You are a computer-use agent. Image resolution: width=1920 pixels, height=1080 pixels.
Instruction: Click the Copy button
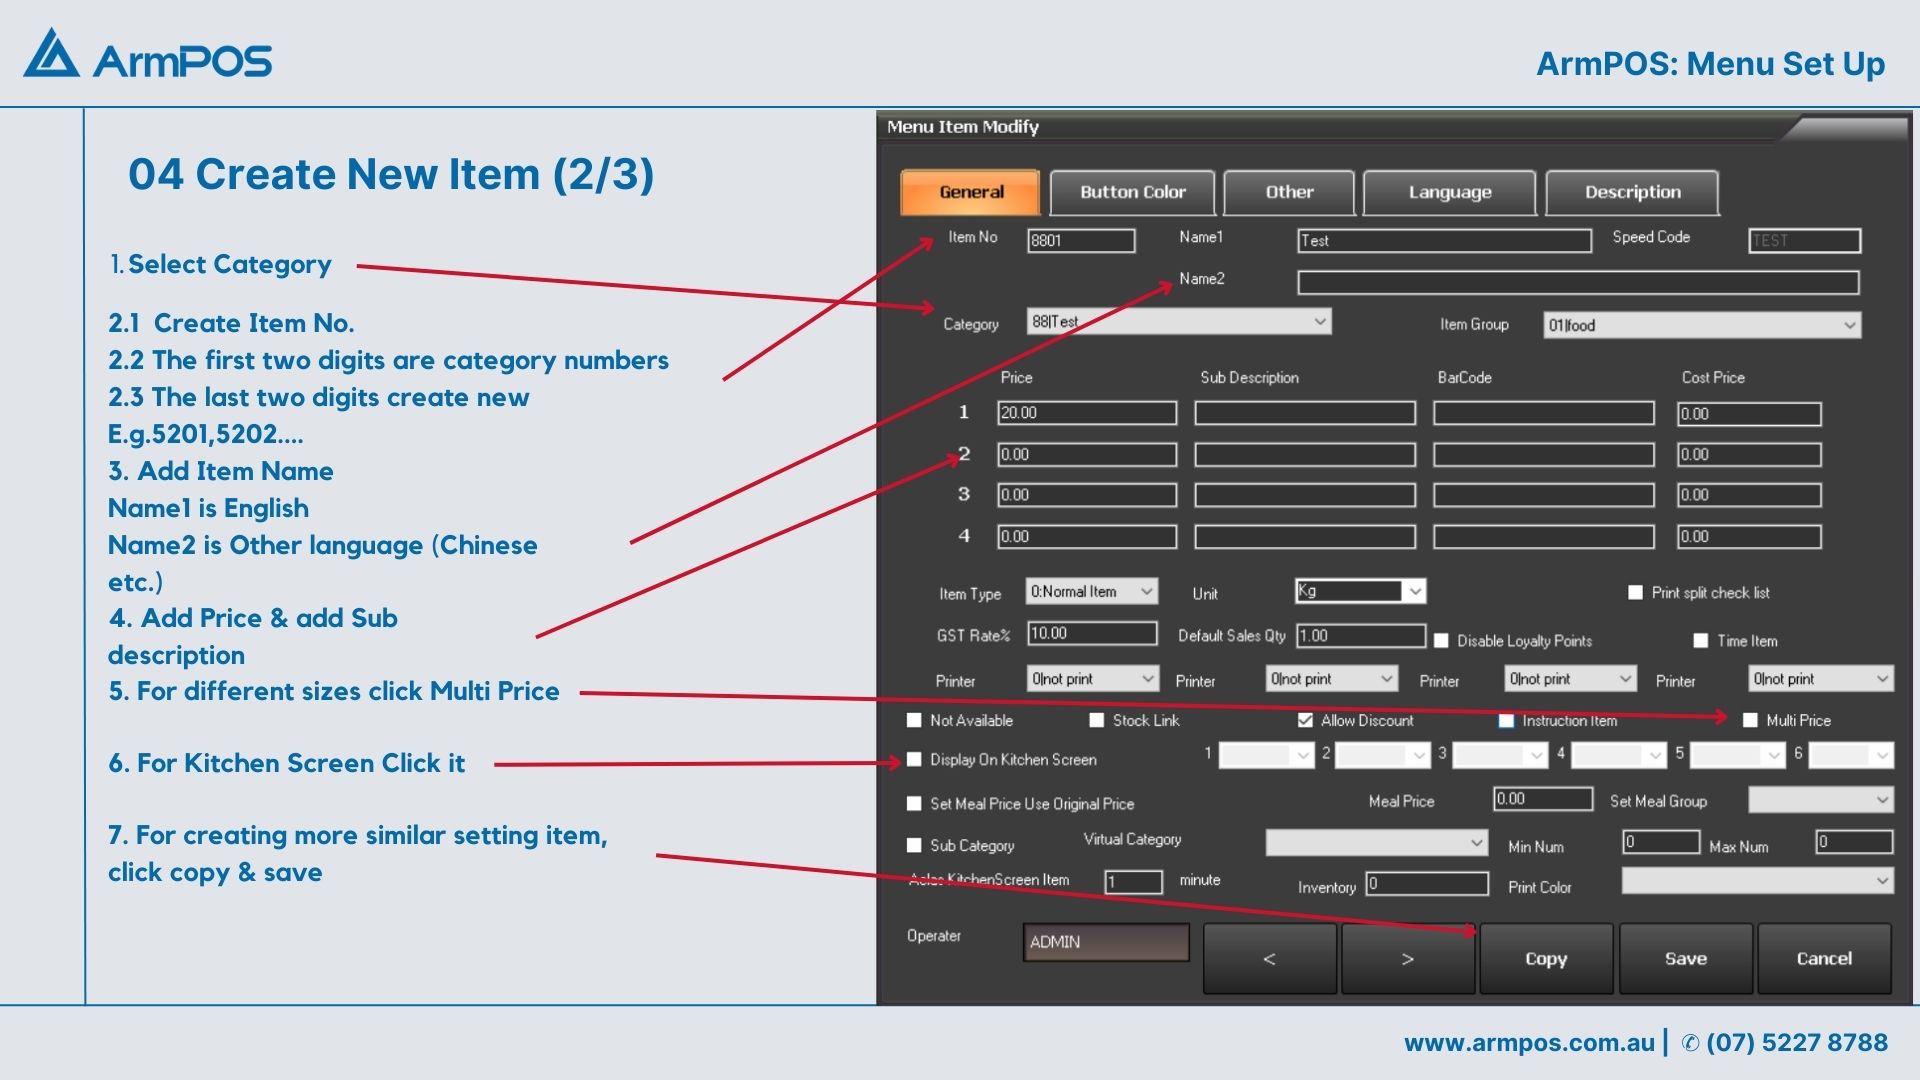coord(1545,958)
